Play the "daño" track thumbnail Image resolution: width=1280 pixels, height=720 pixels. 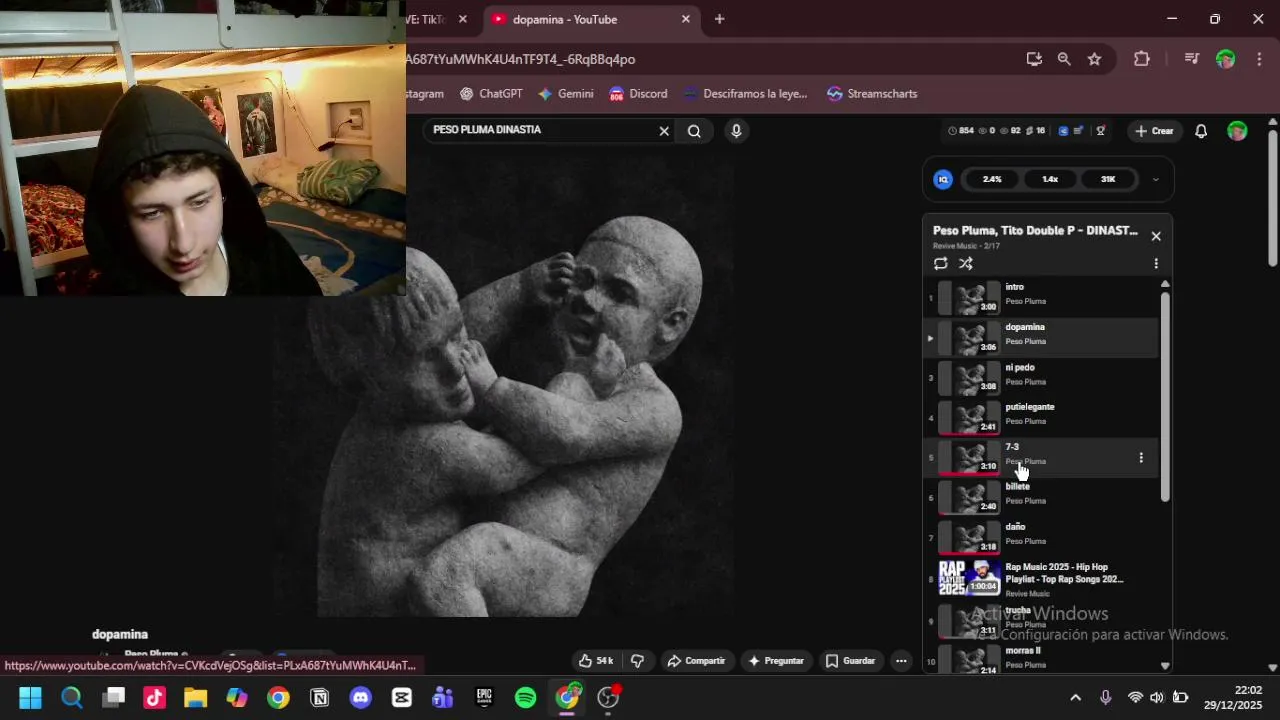coord(969,538)
